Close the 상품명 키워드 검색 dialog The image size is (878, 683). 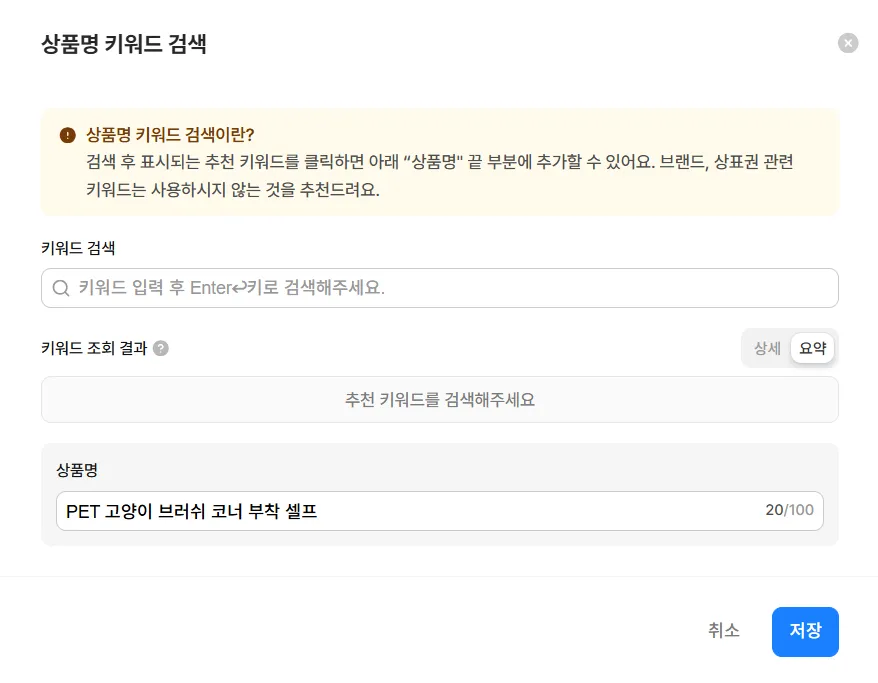(848, 43)
